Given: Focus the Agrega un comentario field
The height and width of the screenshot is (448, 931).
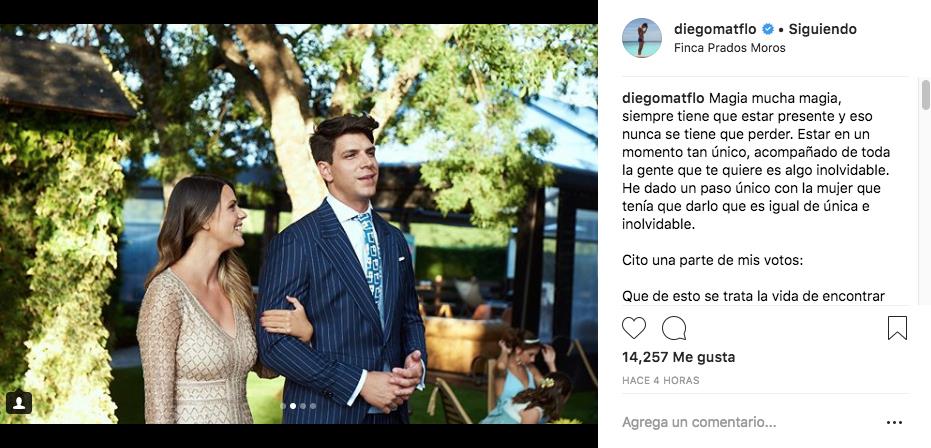Looking at the screenshot, I should [x=748, y=422].
